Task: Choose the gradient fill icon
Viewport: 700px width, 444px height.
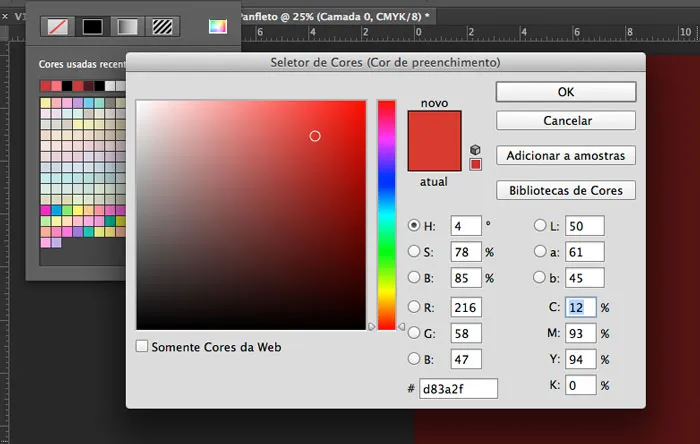Action: coord(127,27)
